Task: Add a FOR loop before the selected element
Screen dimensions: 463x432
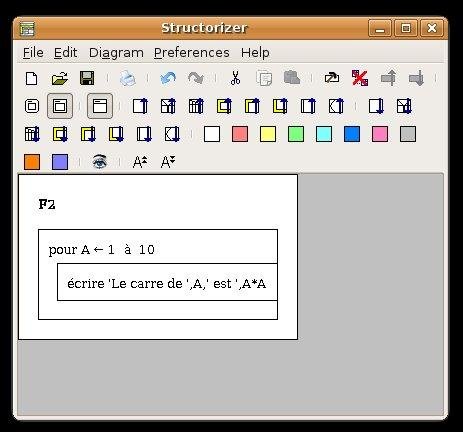Action: point(224,106)
